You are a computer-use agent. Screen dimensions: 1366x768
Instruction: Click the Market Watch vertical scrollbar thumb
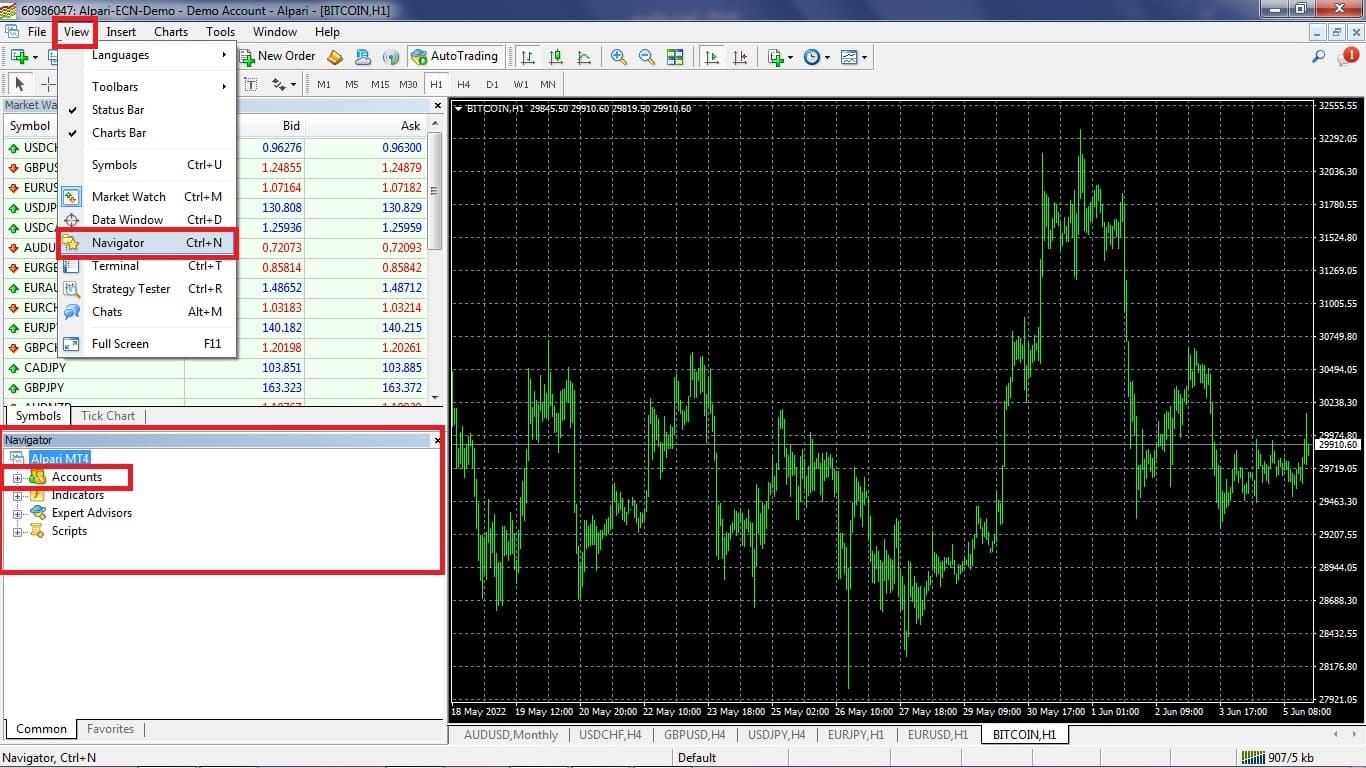(x=434, y=191)
